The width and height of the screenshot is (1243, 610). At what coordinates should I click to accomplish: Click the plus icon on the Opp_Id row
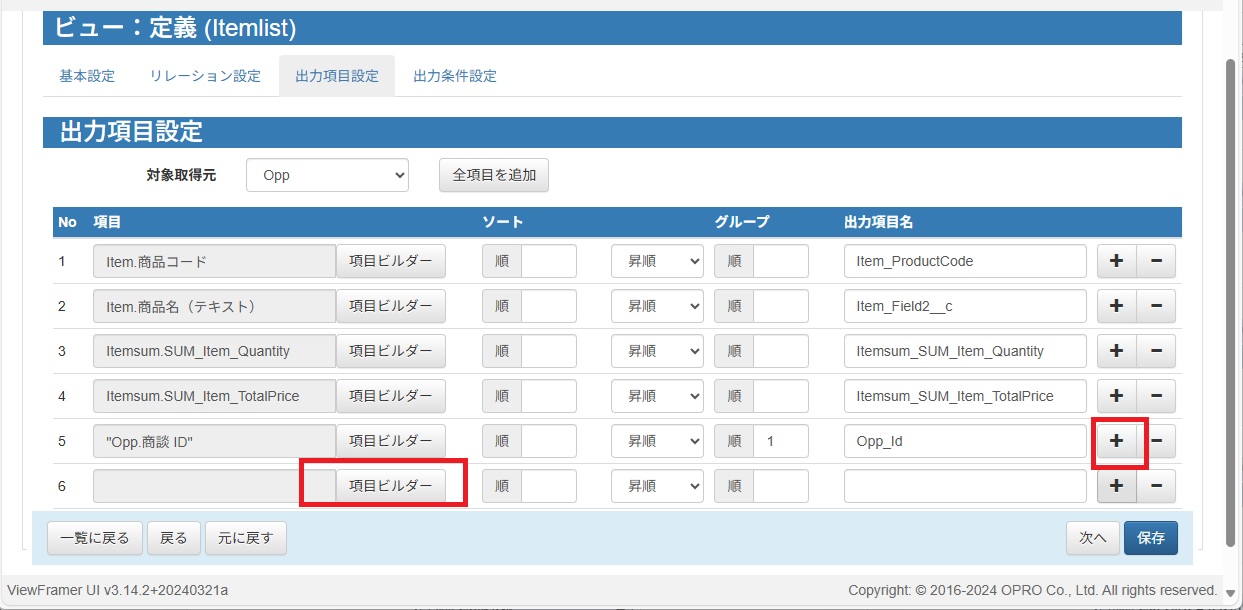1117,441
